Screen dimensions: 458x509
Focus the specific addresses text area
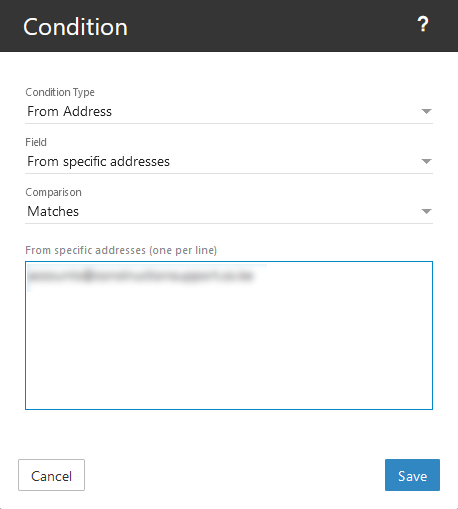[x=229, y=335]
